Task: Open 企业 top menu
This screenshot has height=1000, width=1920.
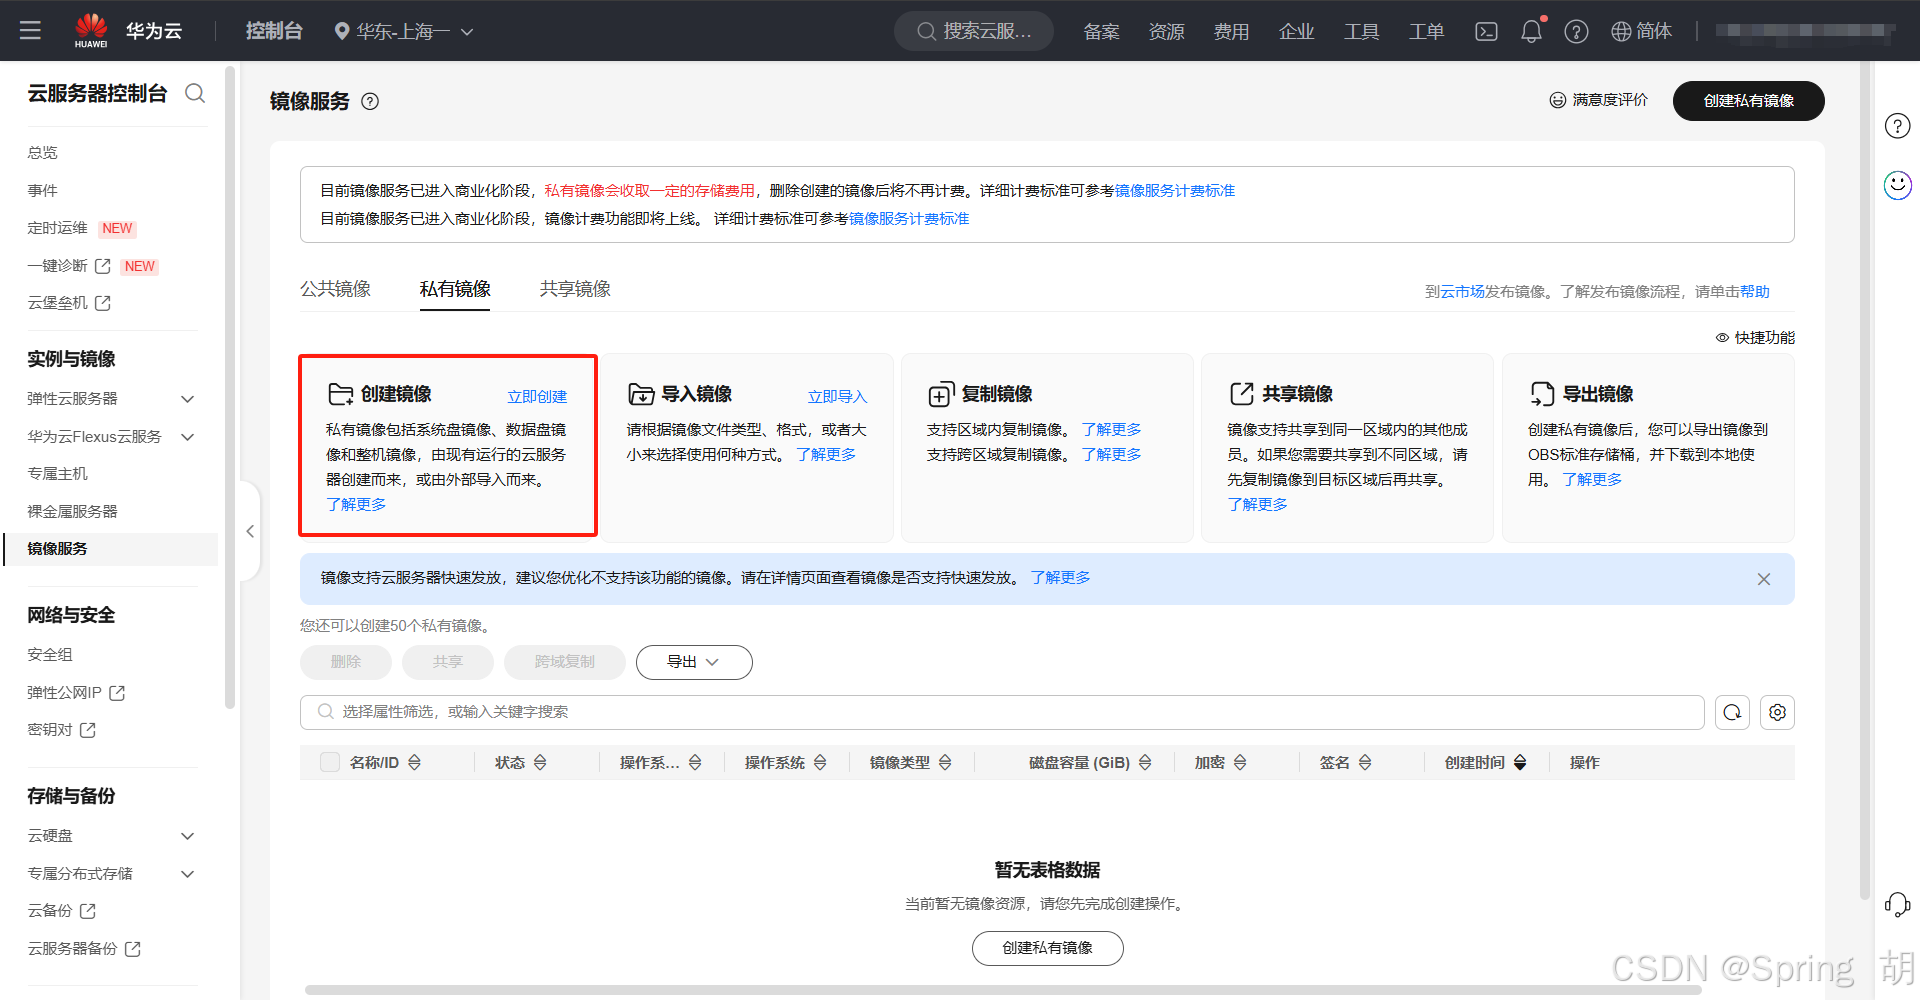Action: pyautogui.click(x=1296, y=32)
